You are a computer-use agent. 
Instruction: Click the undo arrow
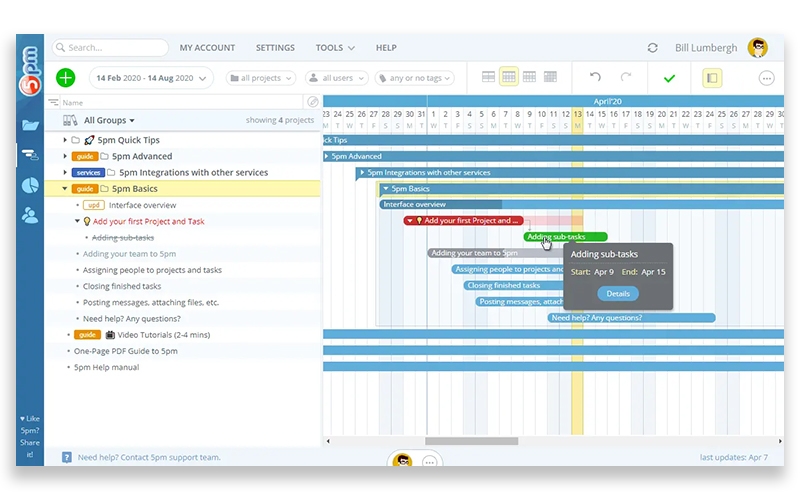(595, 77)
